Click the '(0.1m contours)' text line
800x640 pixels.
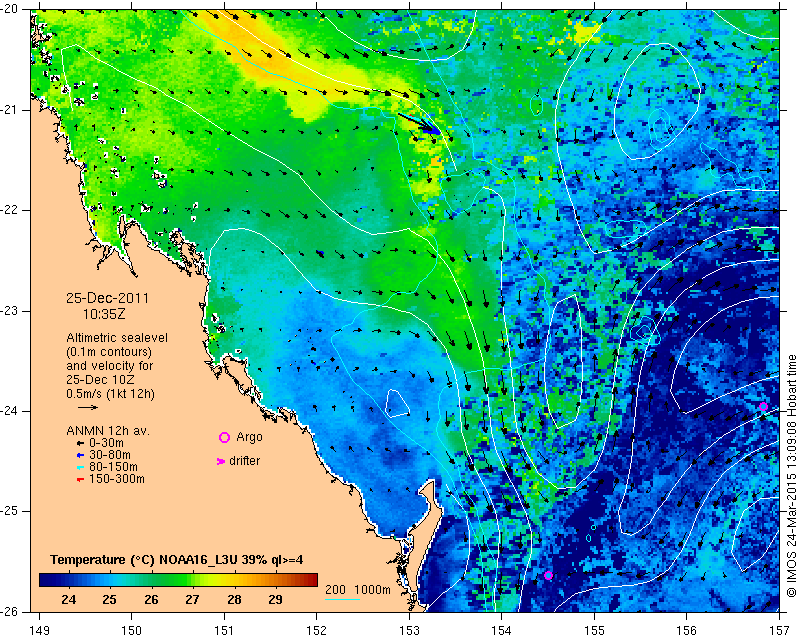click(109, 352)
